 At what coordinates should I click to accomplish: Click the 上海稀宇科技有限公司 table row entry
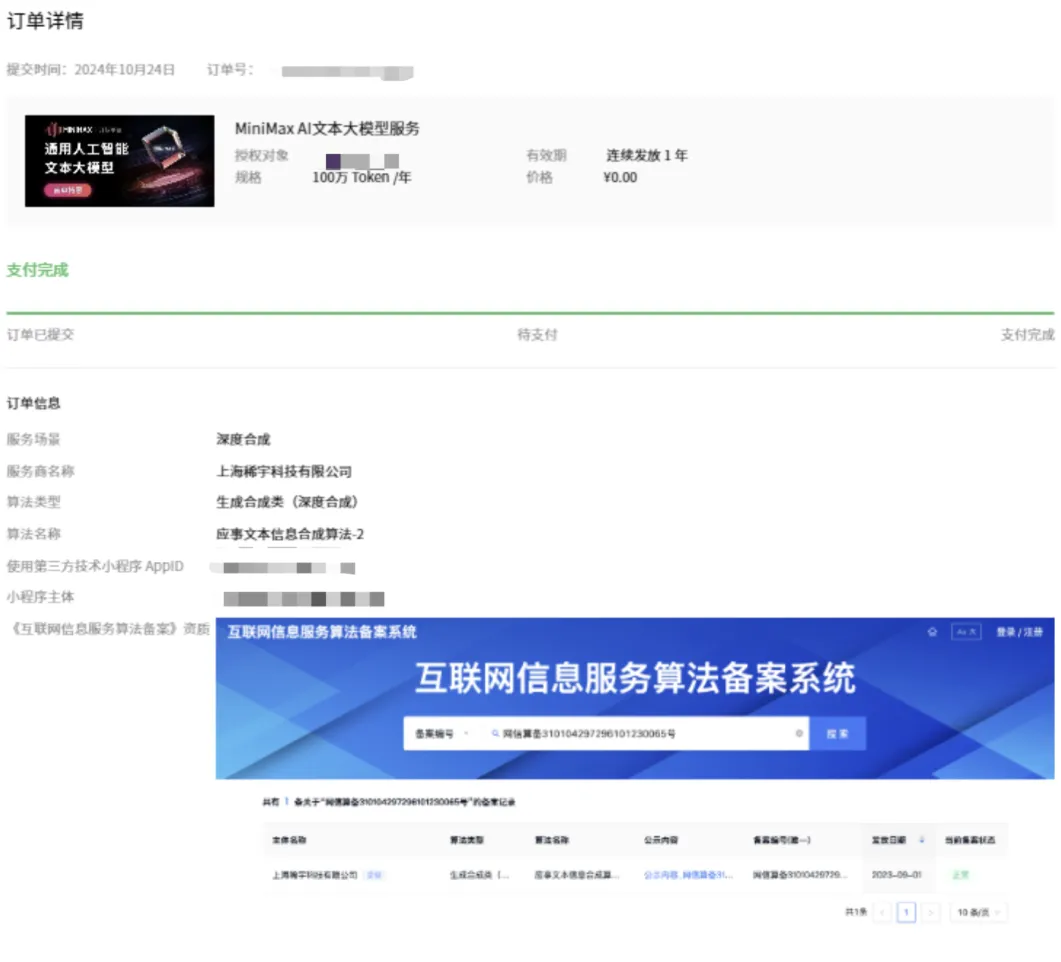(x=314, y=875)
